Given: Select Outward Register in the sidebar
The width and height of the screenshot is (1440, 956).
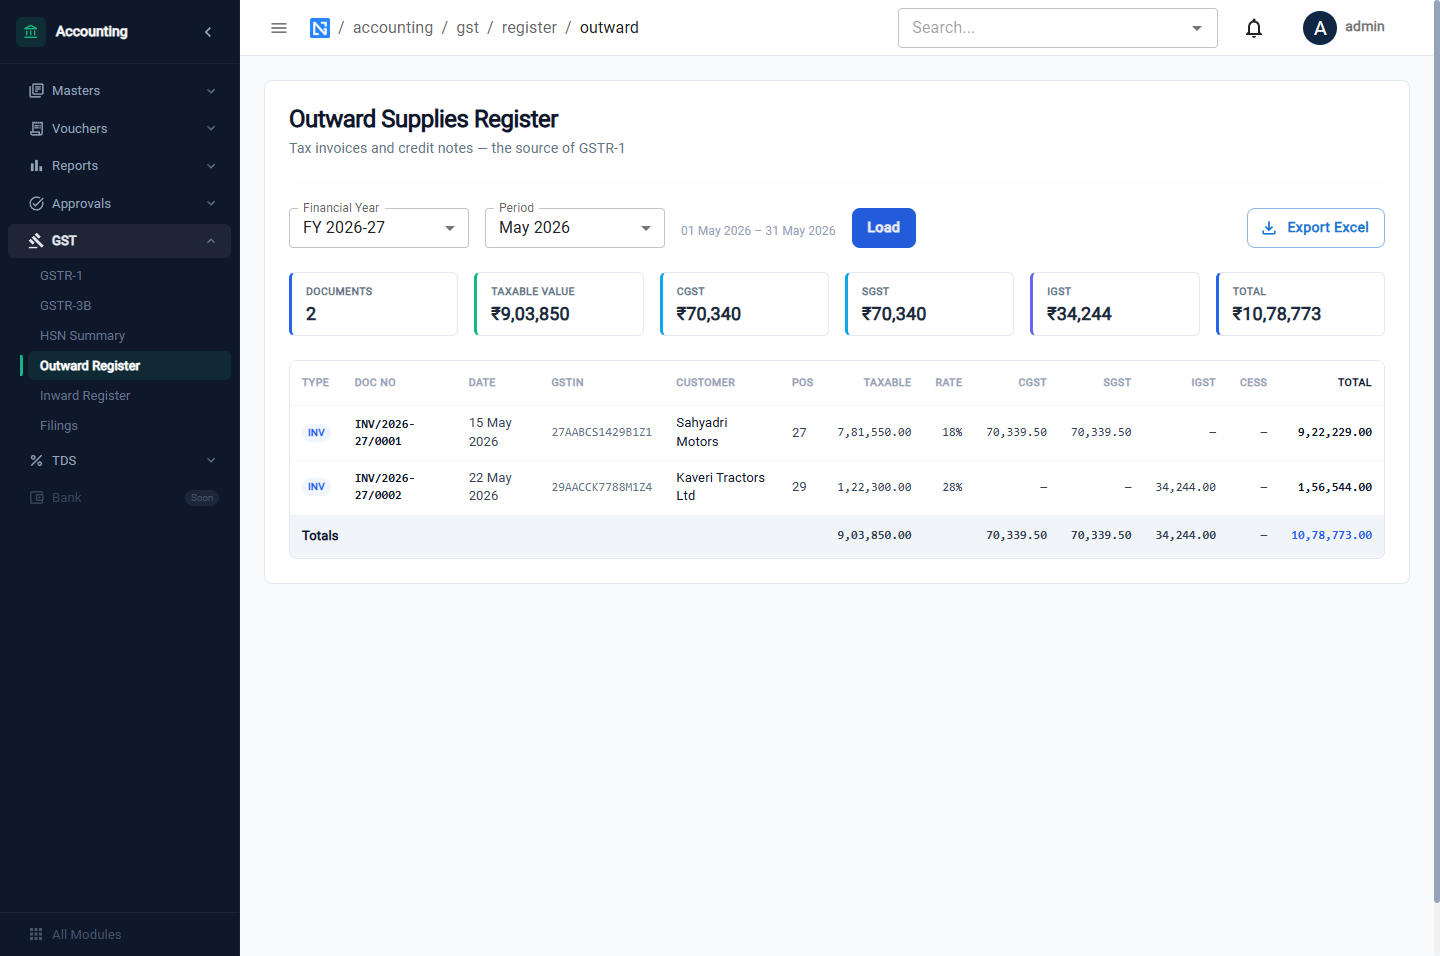Looking at the screenshot, I should [x=129, y=366].
